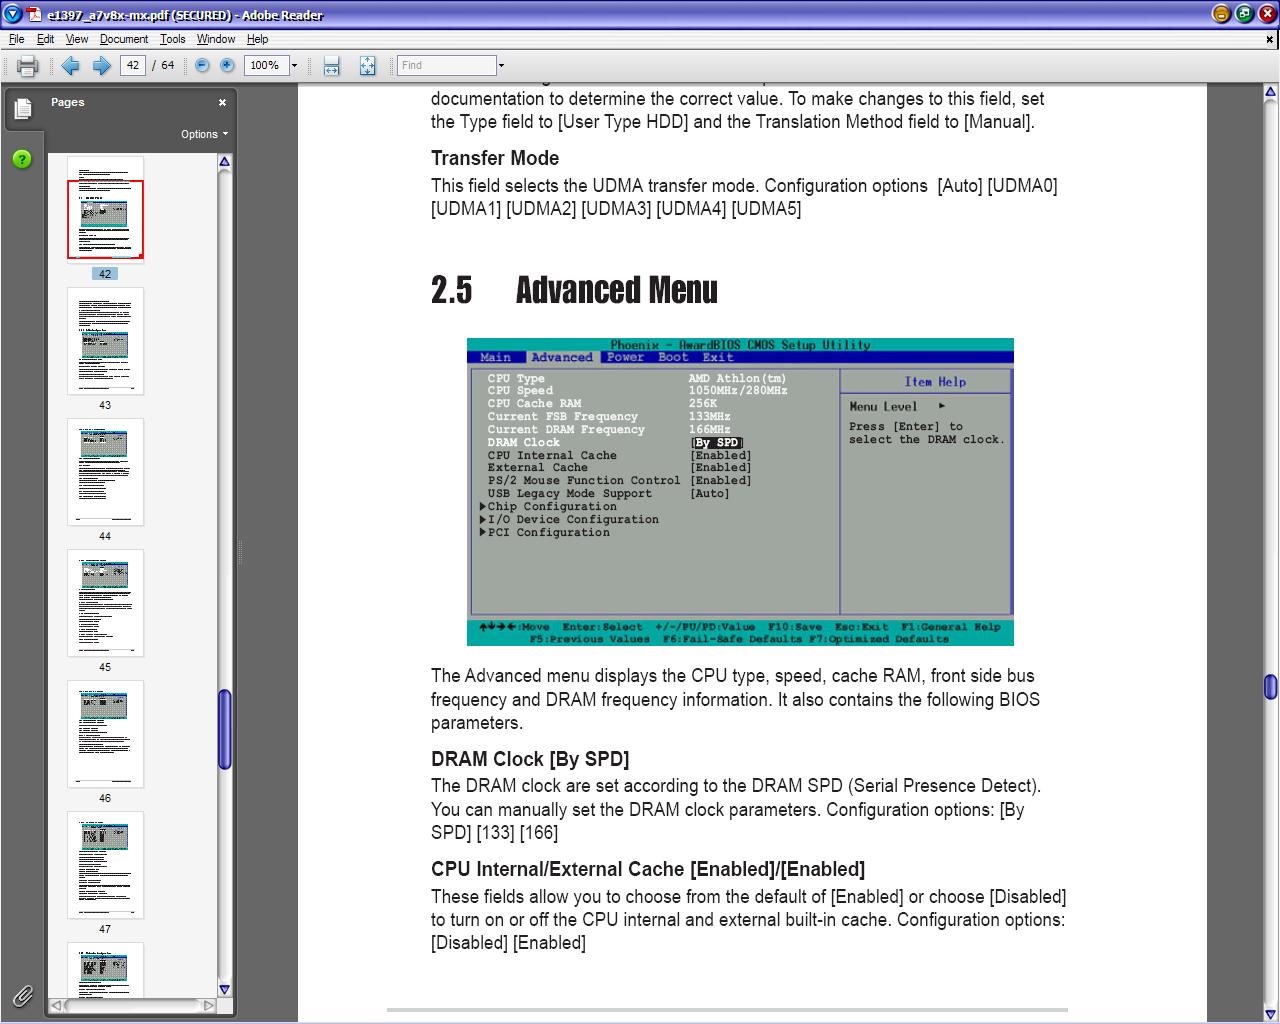Click the CPU Internal/External Cache heading
The image size is (1280, 1024).
click(648, 869)
